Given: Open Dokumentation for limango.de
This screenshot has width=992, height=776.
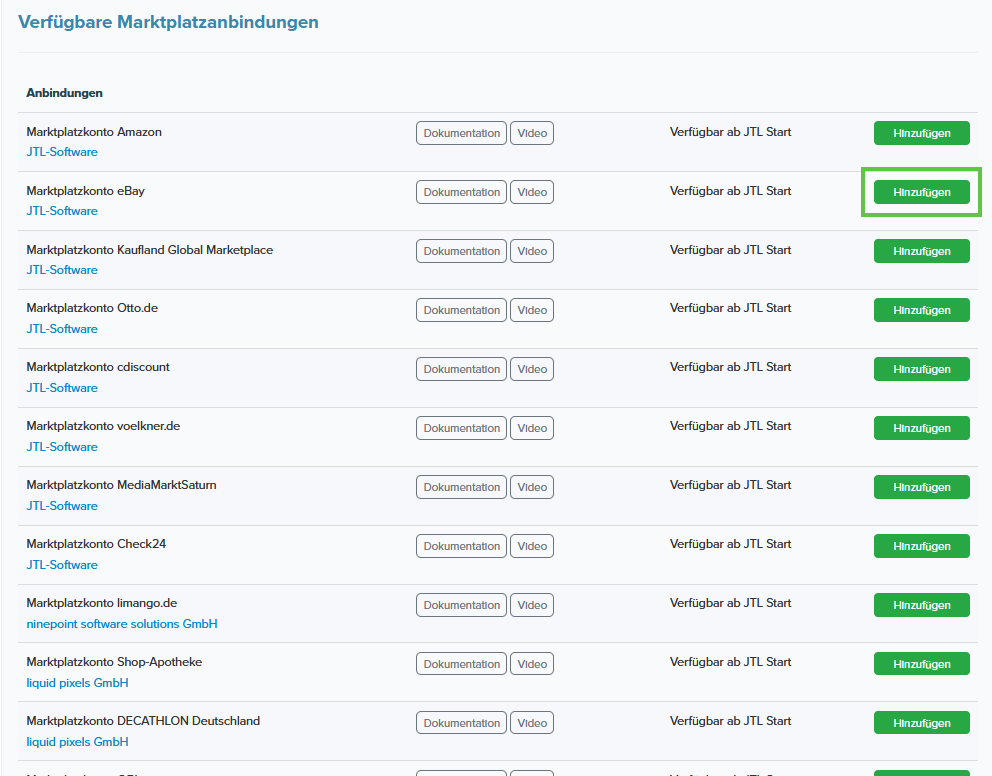Looking at the screenshot, I should coord(461,605).
